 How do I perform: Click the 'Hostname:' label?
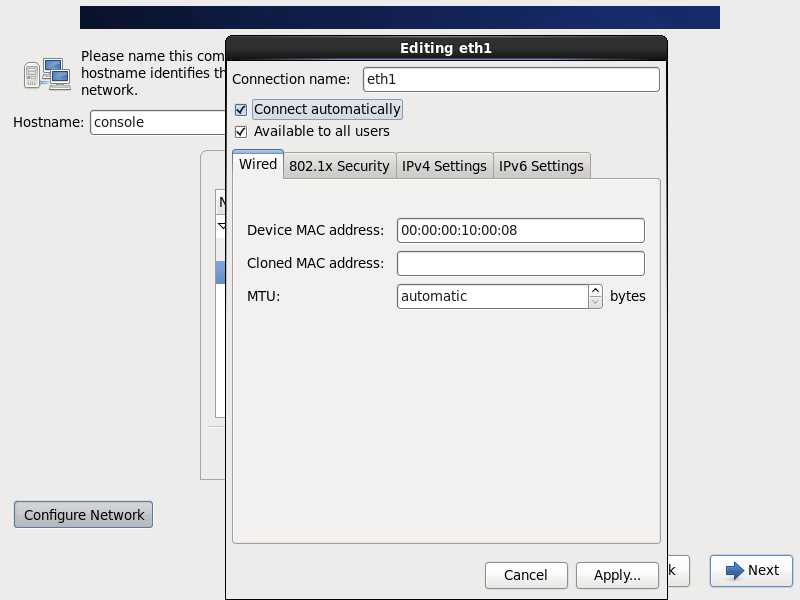click(x=48, y=122)
